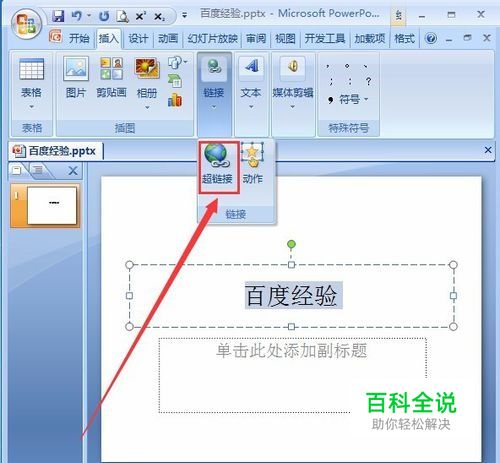Close the 百度经验.pptx document tab

click(488, 150)
